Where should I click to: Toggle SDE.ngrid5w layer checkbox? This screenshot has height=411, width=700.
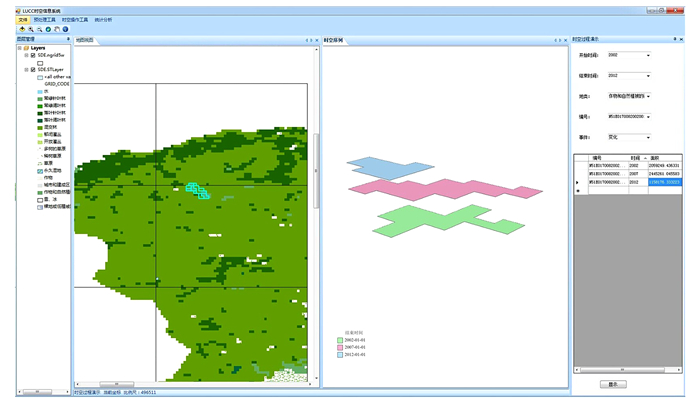click(33, 55)
